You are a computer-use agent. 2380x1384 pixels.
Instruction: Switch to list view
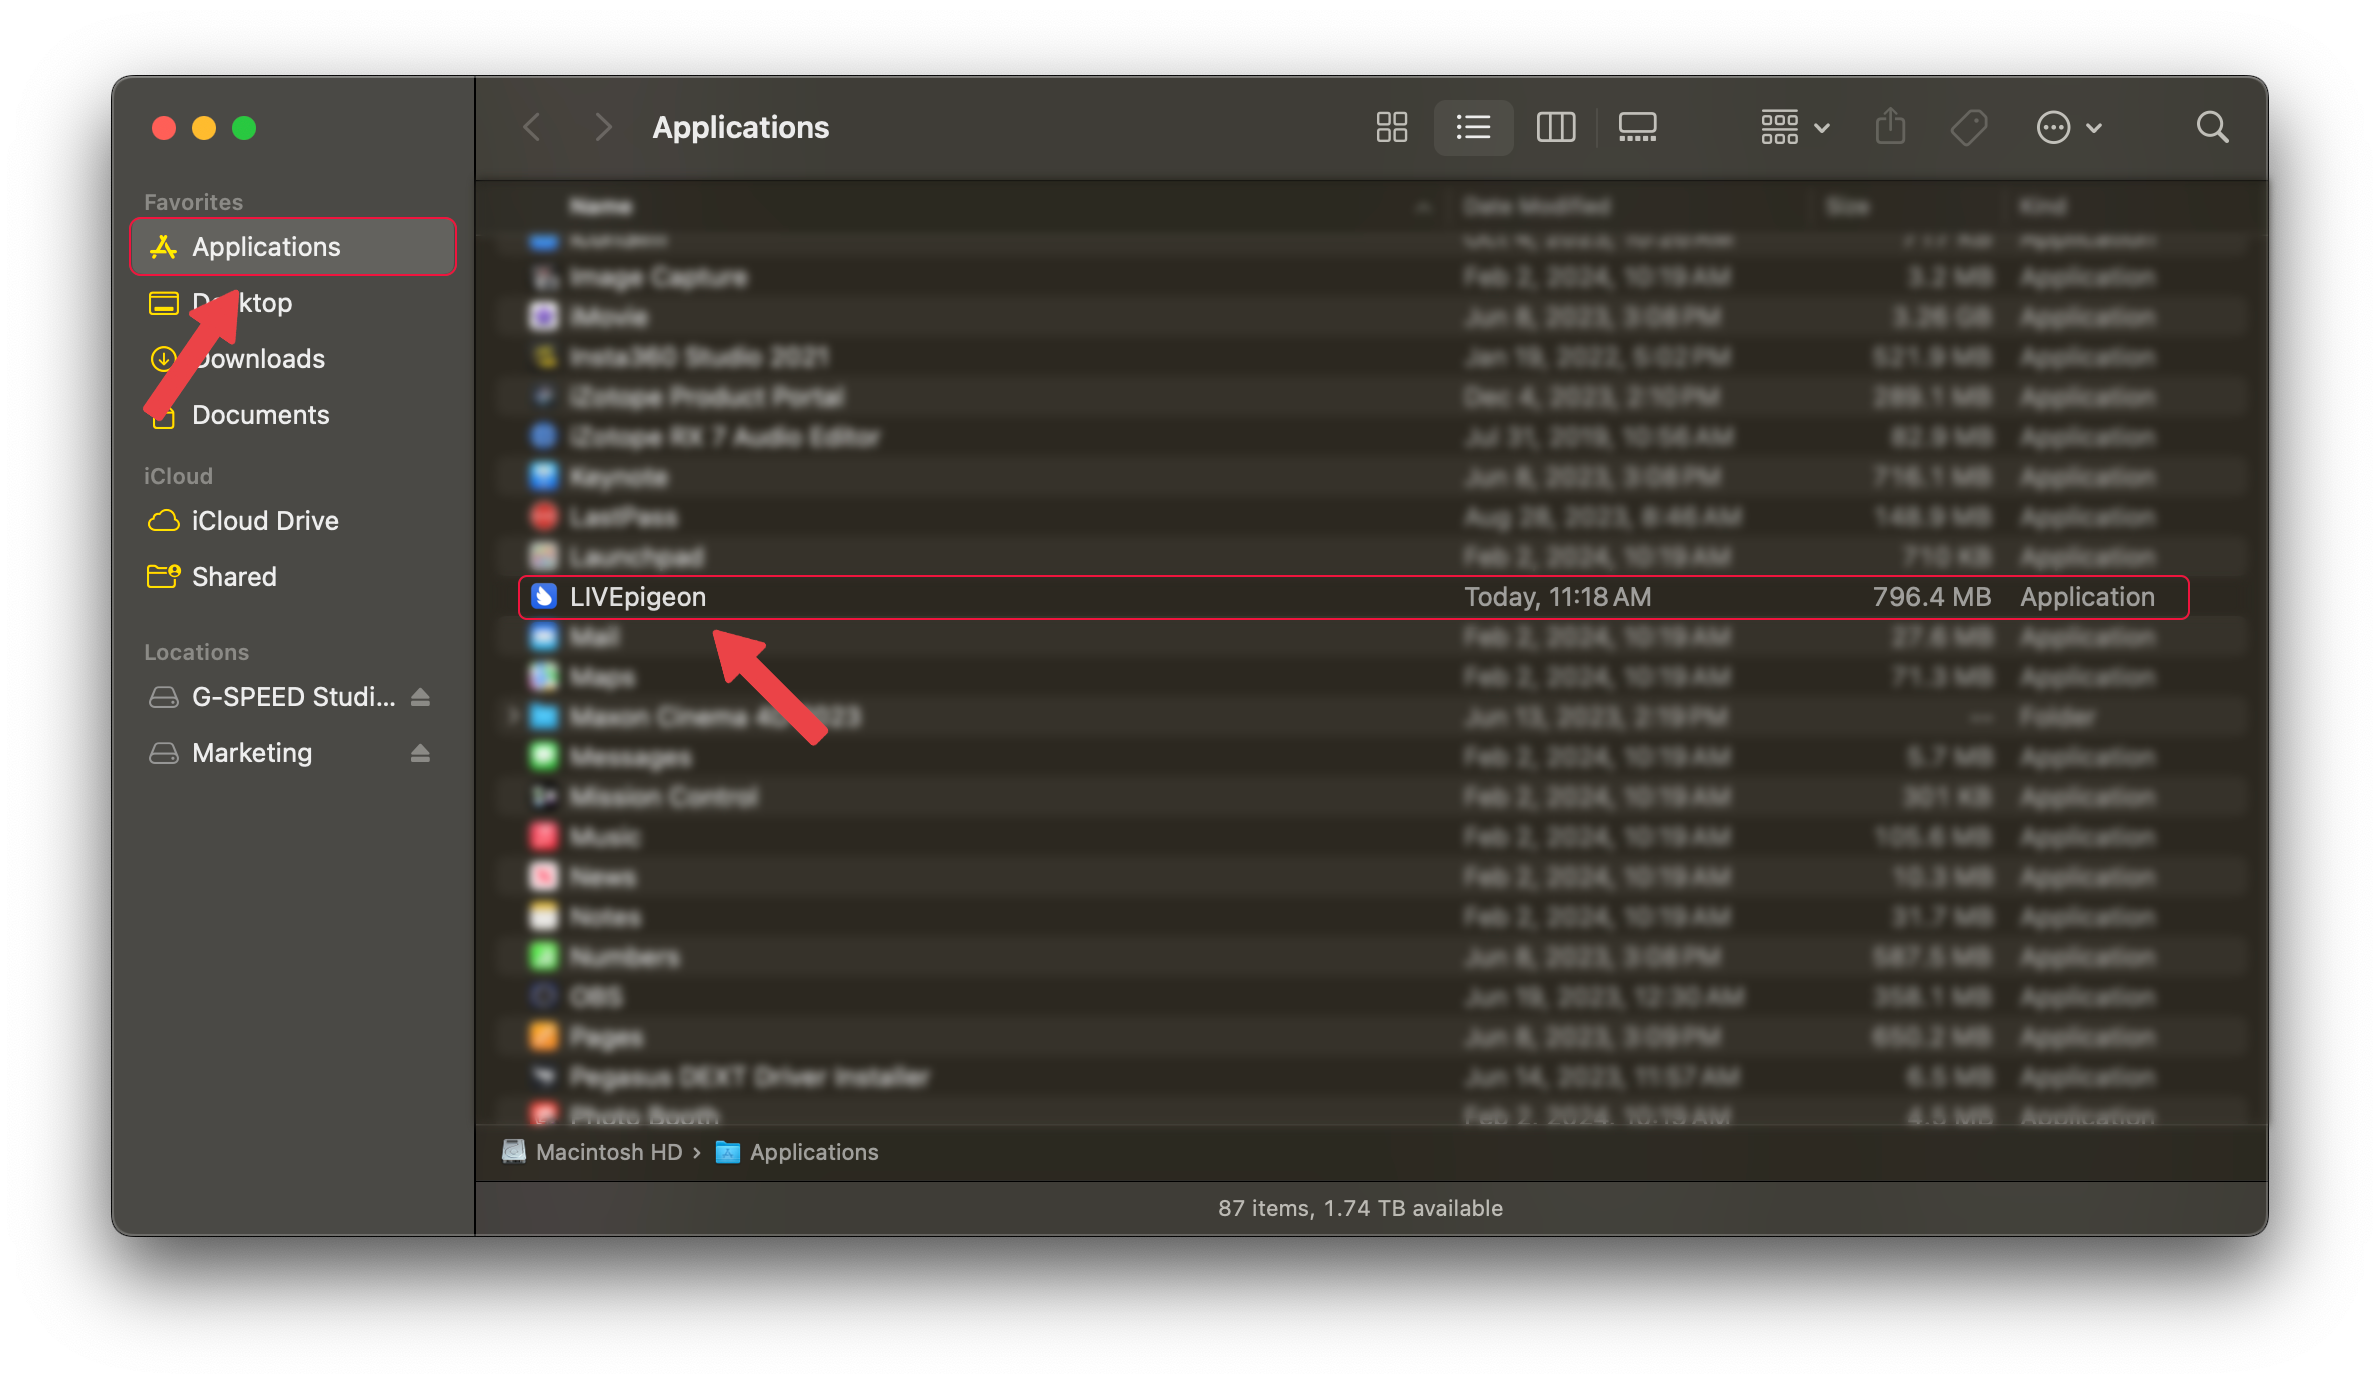click(x=1472, y=127)
